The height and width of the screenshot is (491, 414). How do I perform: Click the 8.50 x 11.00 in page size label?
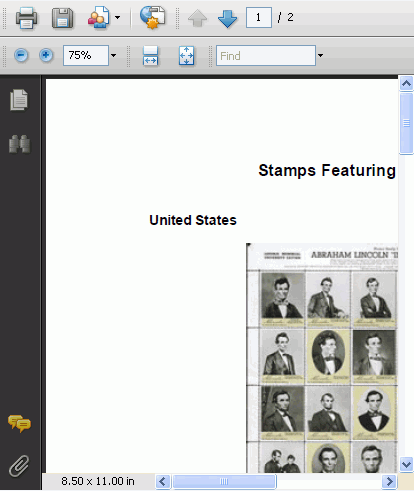98,481
